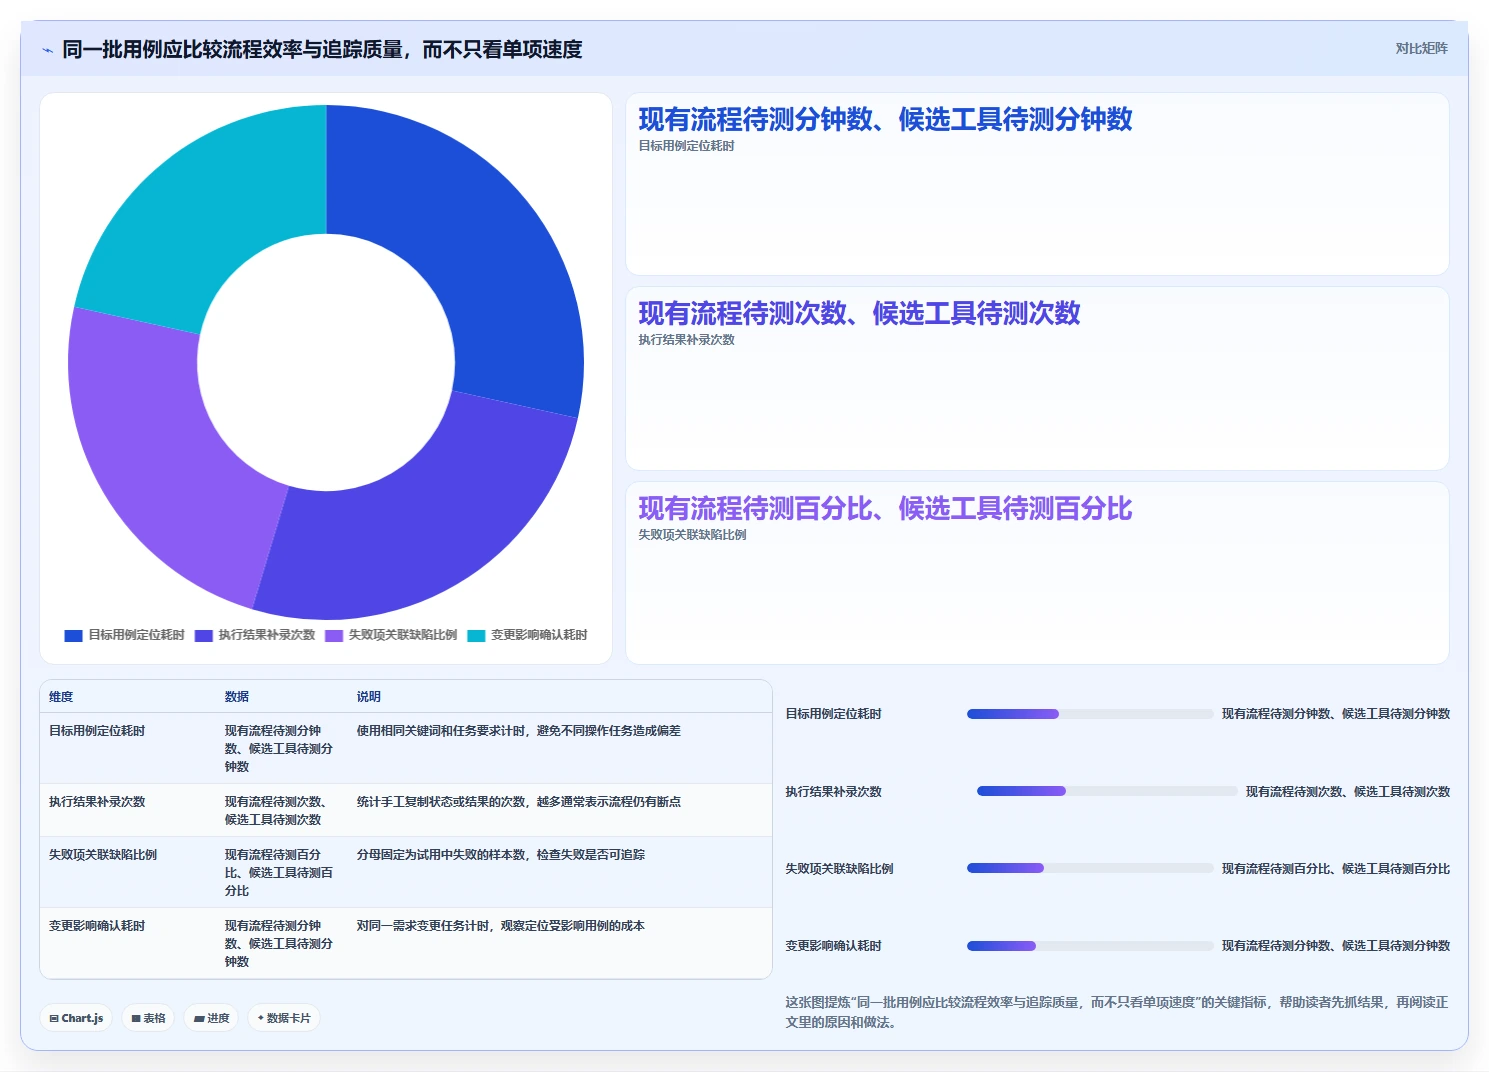Click the card subtitle 执行结果补录次数
This screenshot has width=1489, height=1072.
point(686,340)
